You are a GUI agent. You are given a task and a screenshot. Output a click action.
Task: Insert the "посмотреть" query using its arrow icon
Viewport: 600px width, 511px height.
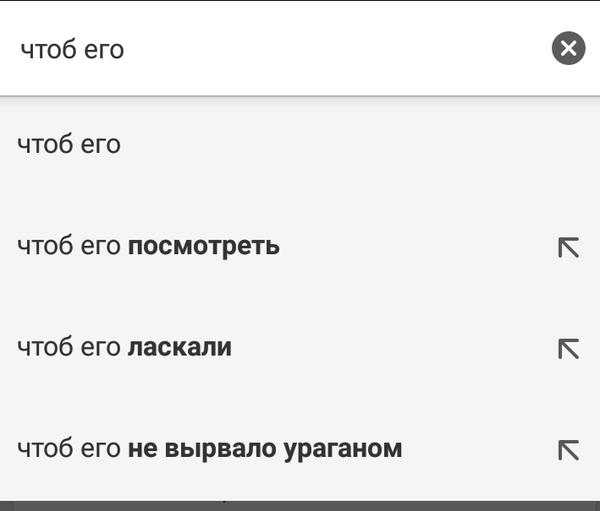pyautogui.click(x=568, y=247)
